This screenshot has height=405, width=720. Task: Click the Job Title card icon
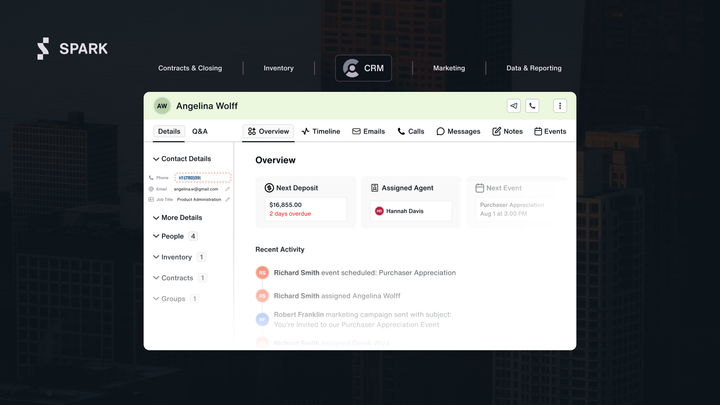pyautogui.click(x=151, y=199)
